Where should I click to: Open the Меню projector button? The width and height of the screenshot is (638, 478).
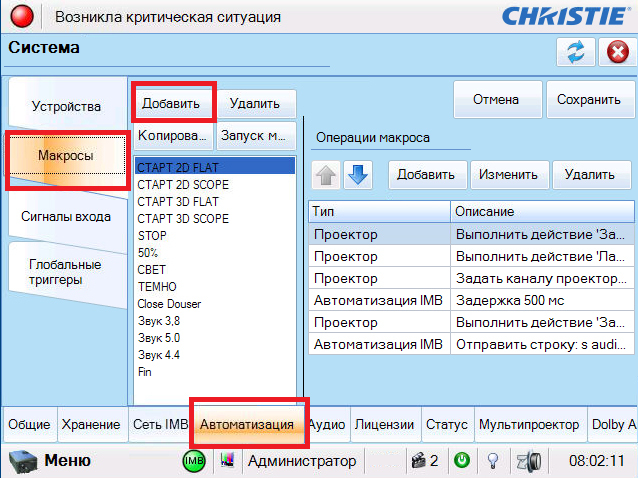click(x=50, y=461)
